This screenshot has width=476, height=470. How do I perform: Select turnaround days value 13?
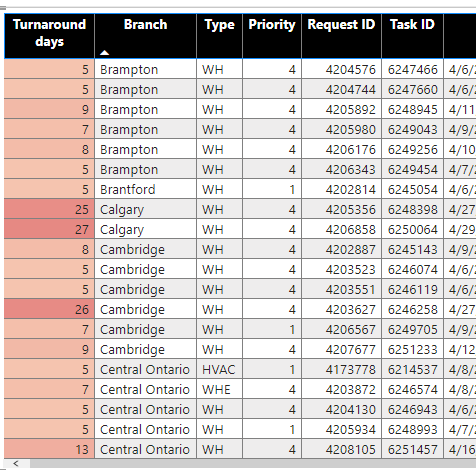coord(49,449)
